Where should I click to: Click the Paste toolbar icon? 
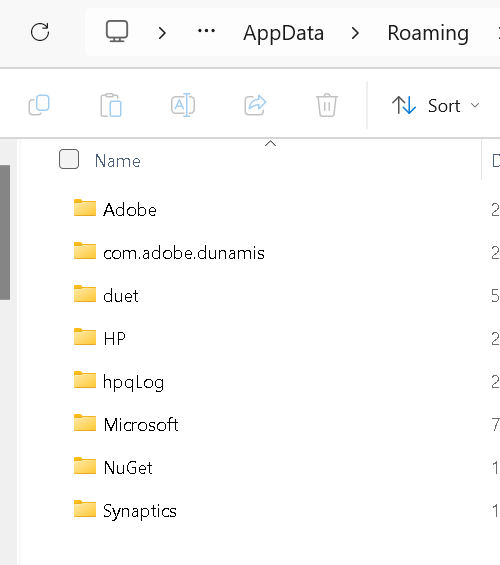click(x=111, y=105)
